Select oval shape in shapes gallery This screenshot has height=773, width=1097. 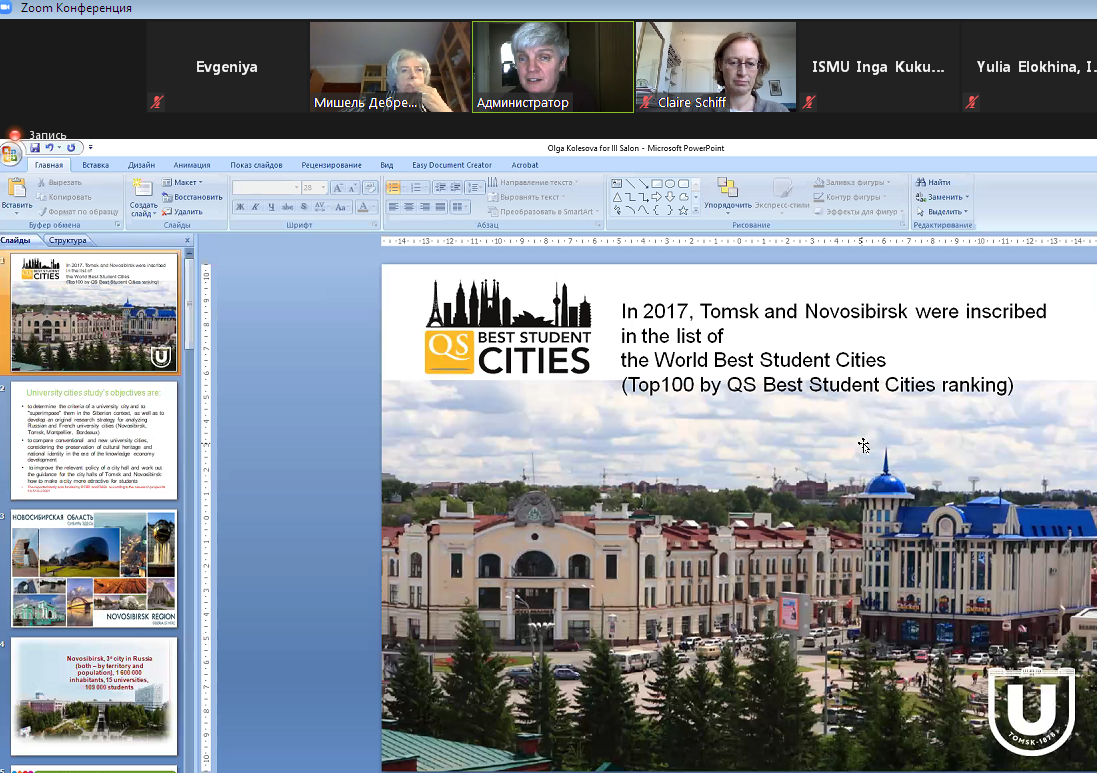point(670,183)
